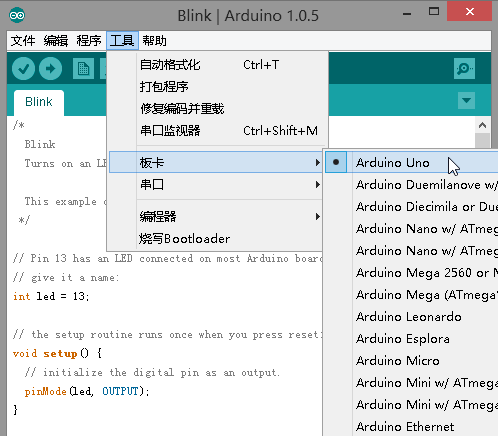Open the tab options dropdown arrow
The width and height of the screenshot is (498, 436).
[x=466, y=100]
